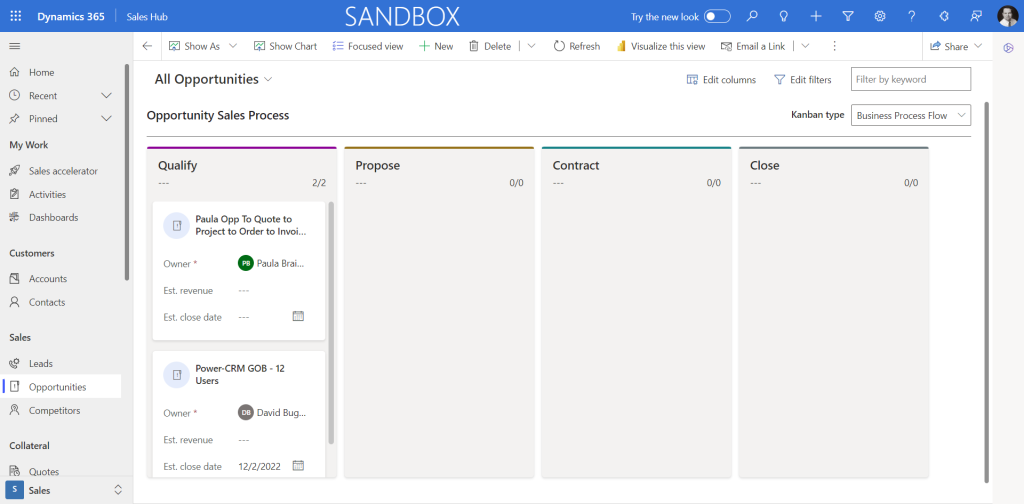
Task: Click the lightbulb assistant icon
Action: (x=784, y=16)
